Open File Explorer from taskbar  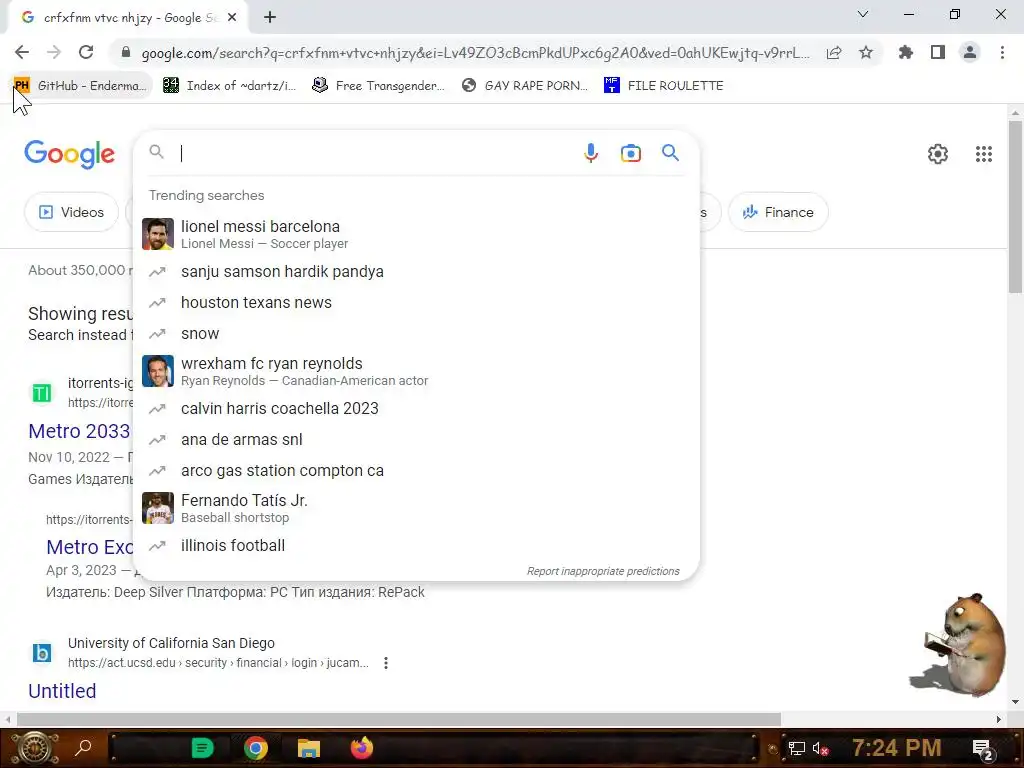pos(309,748)
